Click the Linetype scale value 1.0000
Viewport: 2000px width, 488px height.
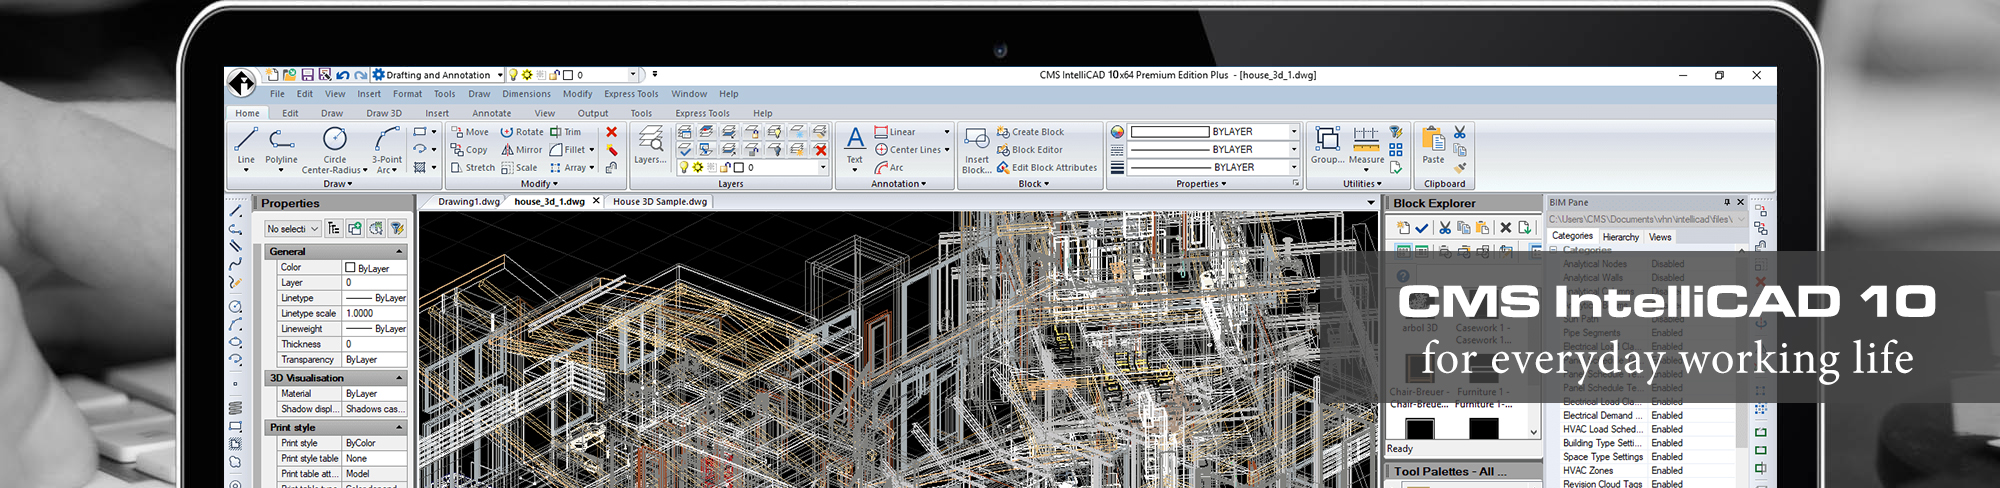pos(374,313)
